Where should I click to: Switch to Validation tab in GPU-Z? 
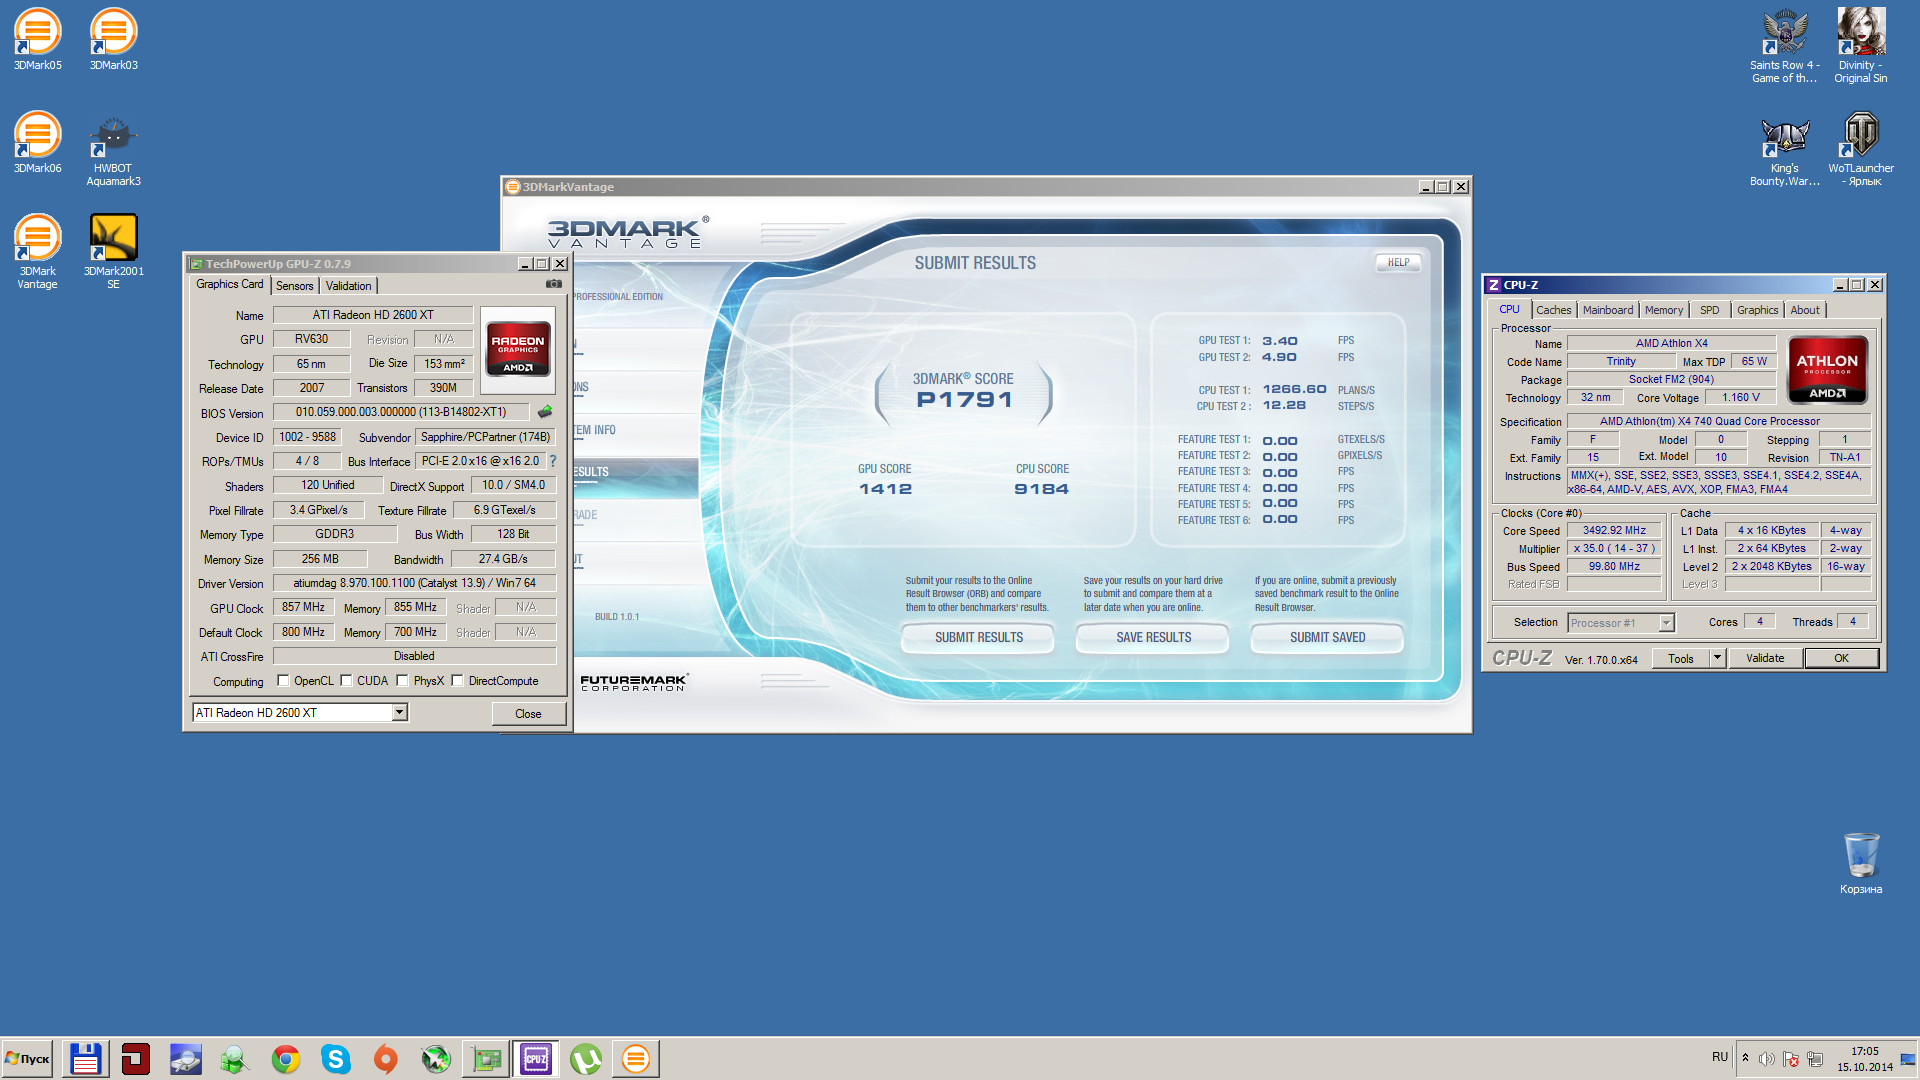[x=348, y=286]
